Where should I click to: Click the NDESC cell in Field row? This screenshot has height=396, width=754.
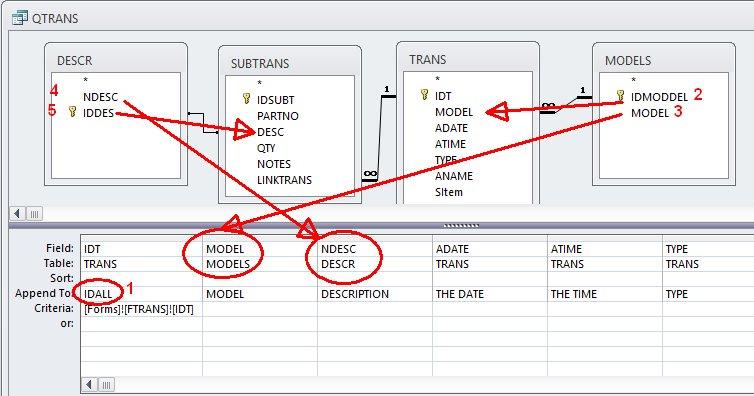pos(375,249)
